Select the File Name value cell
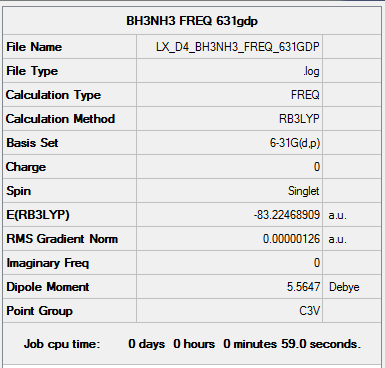This screenshot has width=385, height=368. pos(229,47)
